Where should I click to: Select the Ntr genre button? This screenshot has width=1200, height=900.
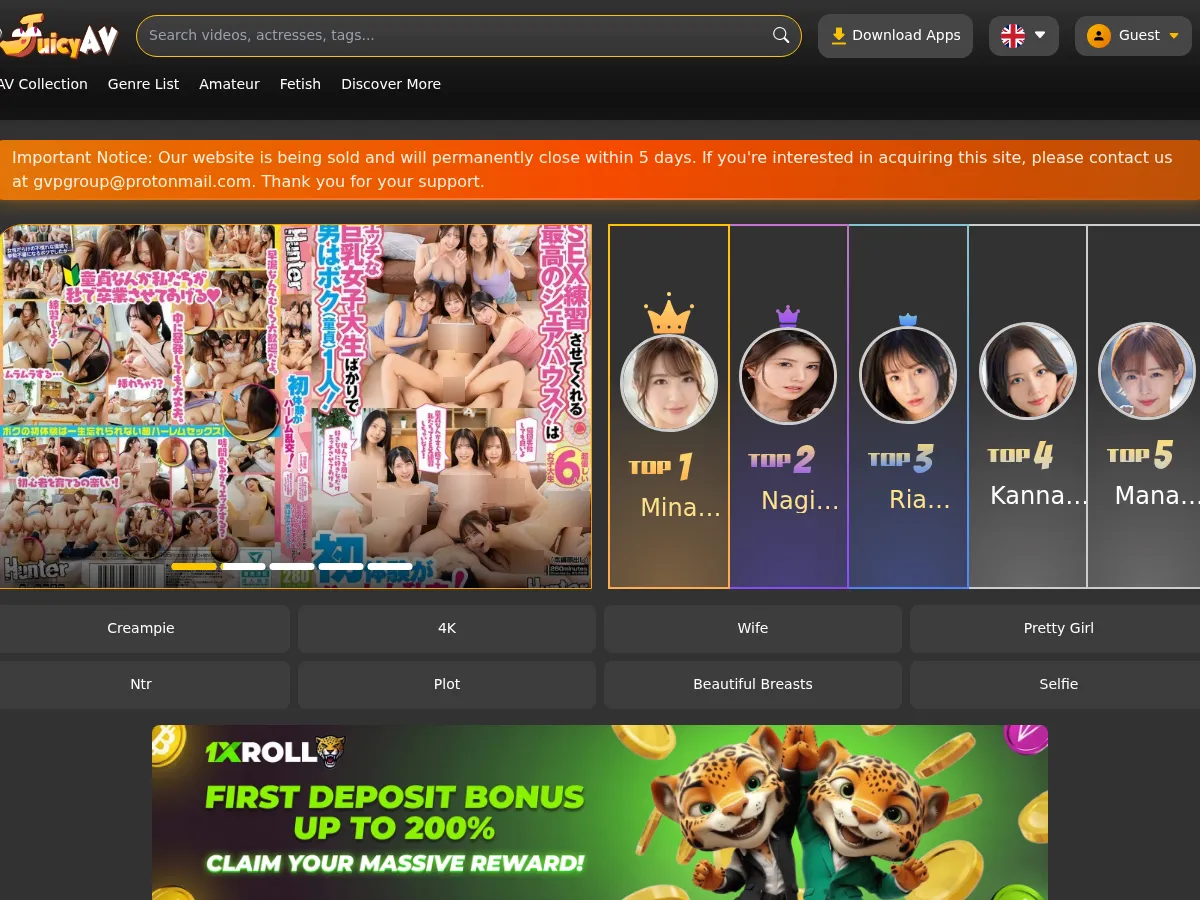click(145, 684)
